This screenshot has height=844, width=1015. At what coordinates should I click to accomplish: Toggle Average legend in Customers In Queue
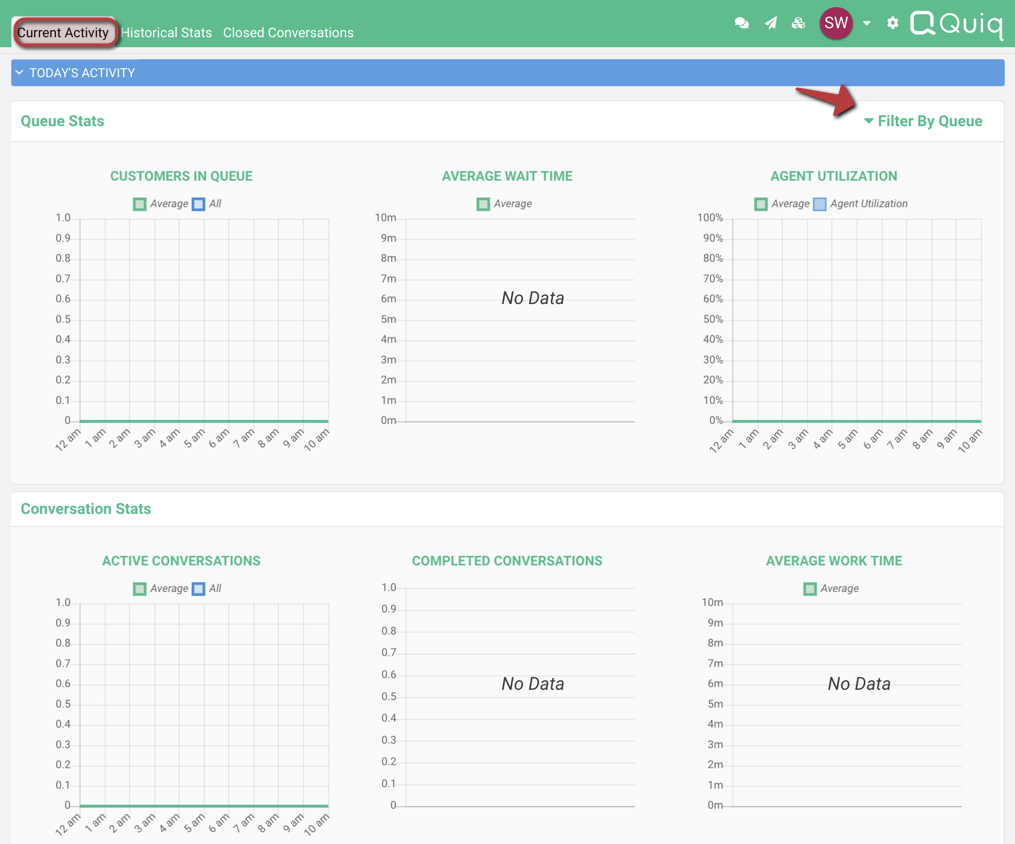161,204
